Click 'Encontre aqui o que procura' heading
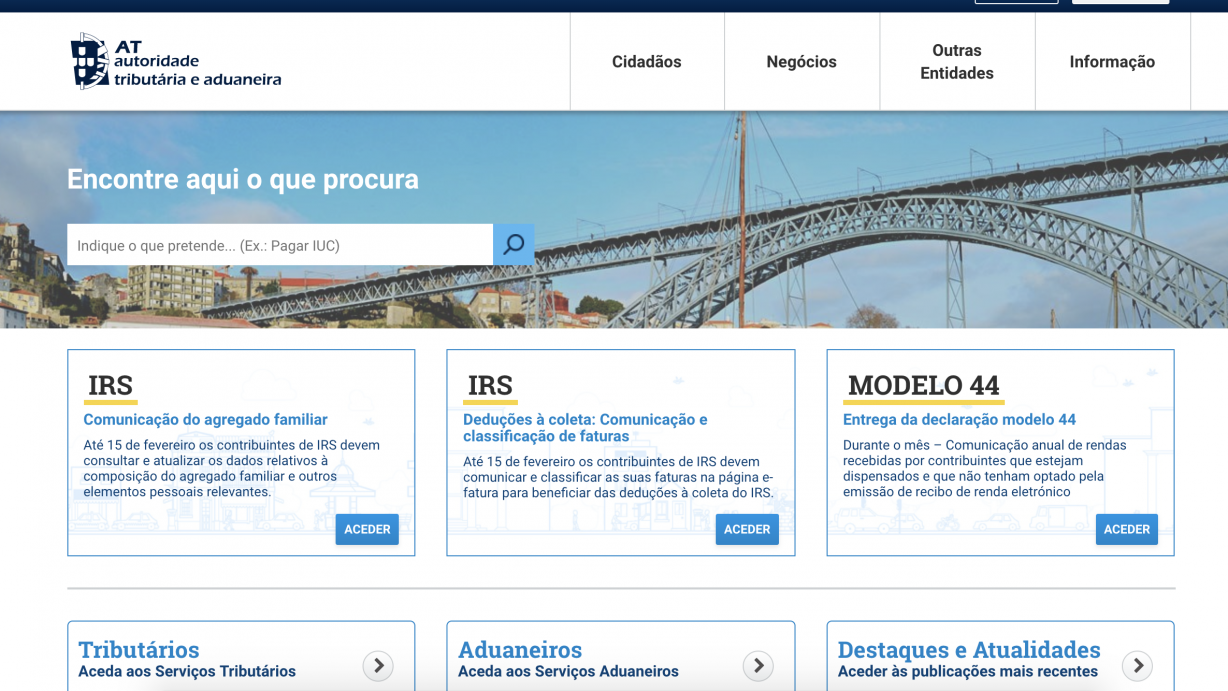This screenshot has height=691, width=1228. (243, 180)
